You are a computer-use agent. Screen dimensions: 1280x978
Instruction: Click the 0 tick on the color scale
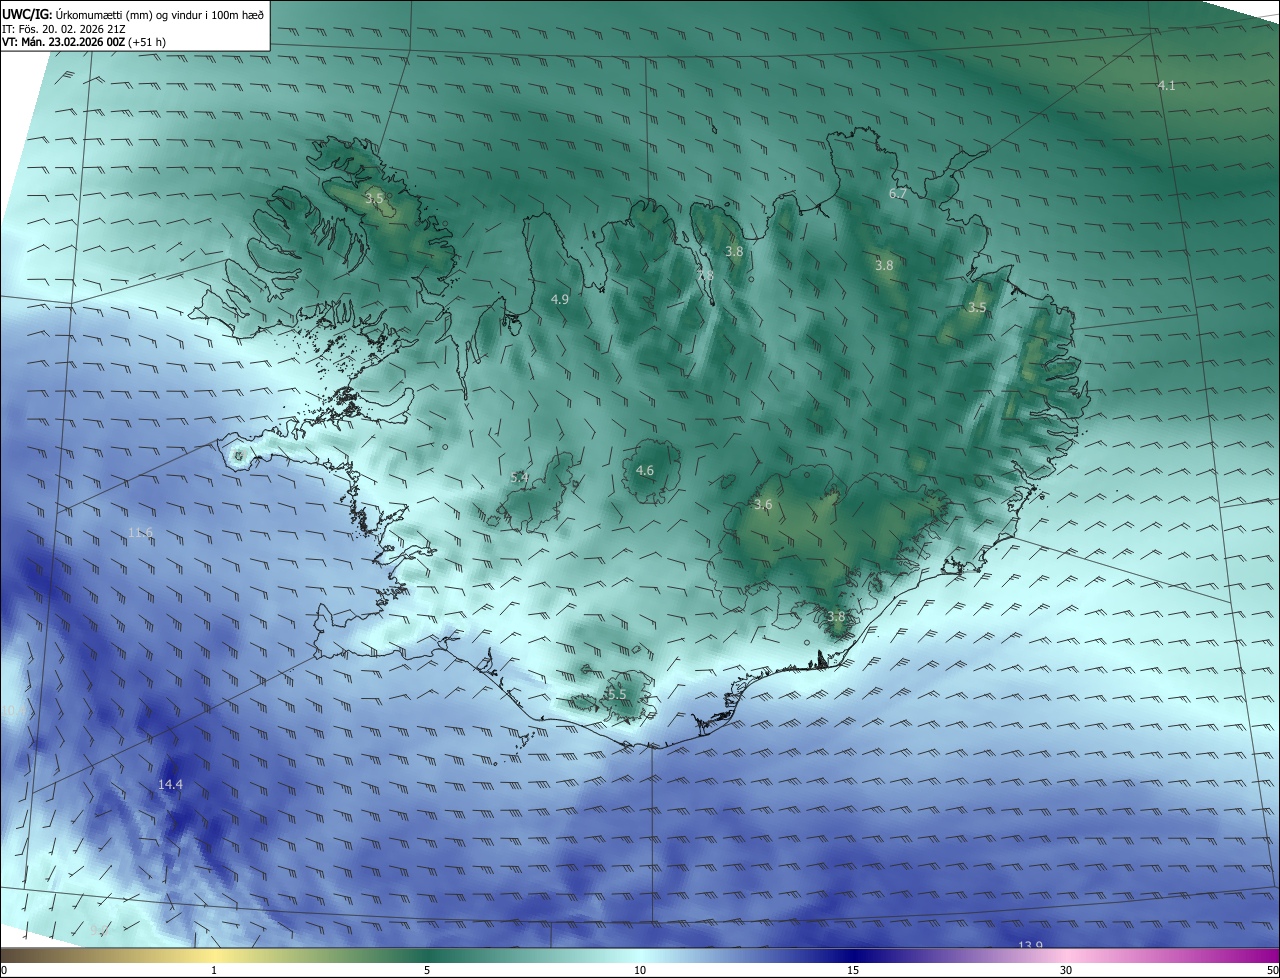(4, 970)
